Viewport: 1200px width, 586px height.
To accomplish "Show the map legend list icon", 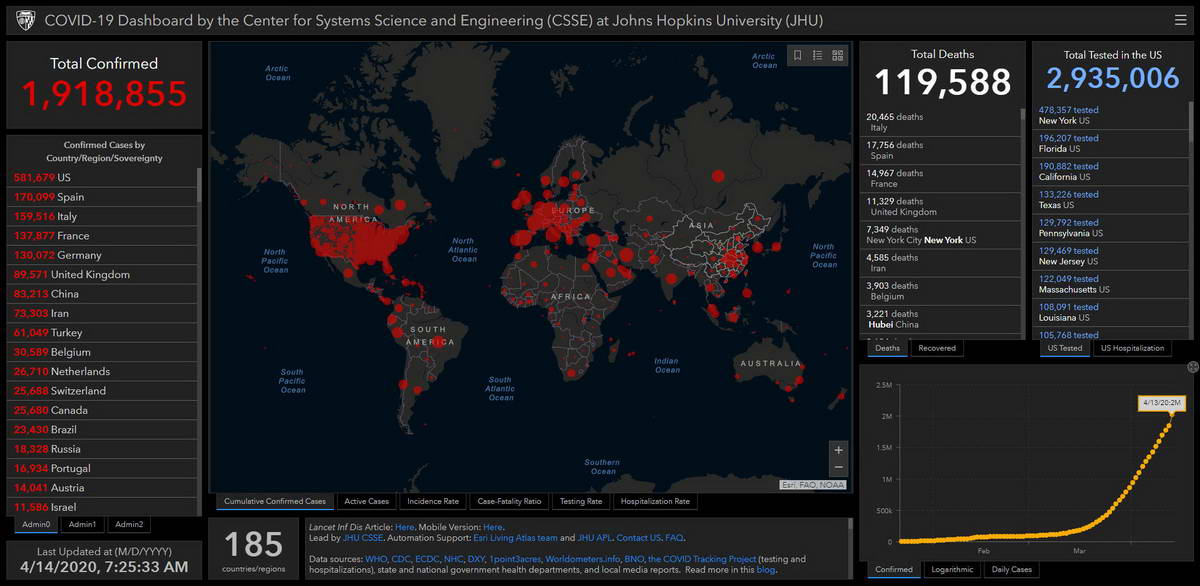I will [818, 56].
